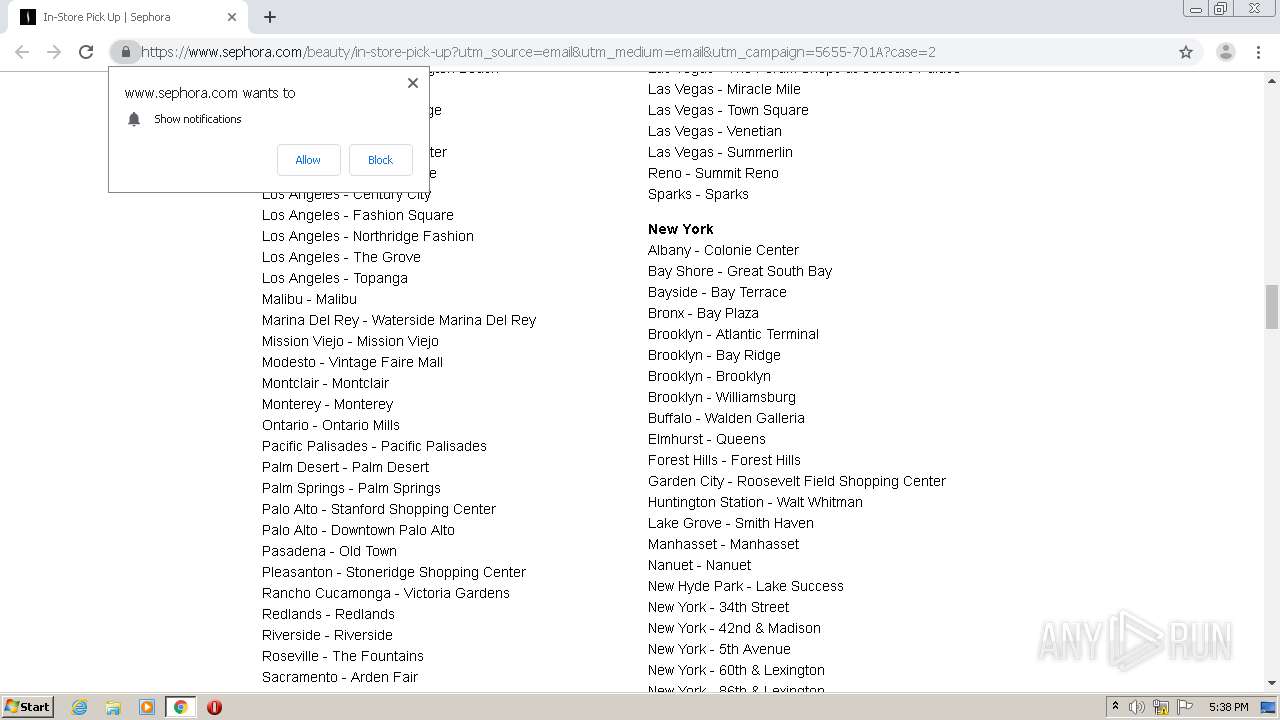Open Rancho Cucamonga - Victoria Gardens
Image resolution: width=1280 pixels, height=720 pixels.
coord(386,593)
